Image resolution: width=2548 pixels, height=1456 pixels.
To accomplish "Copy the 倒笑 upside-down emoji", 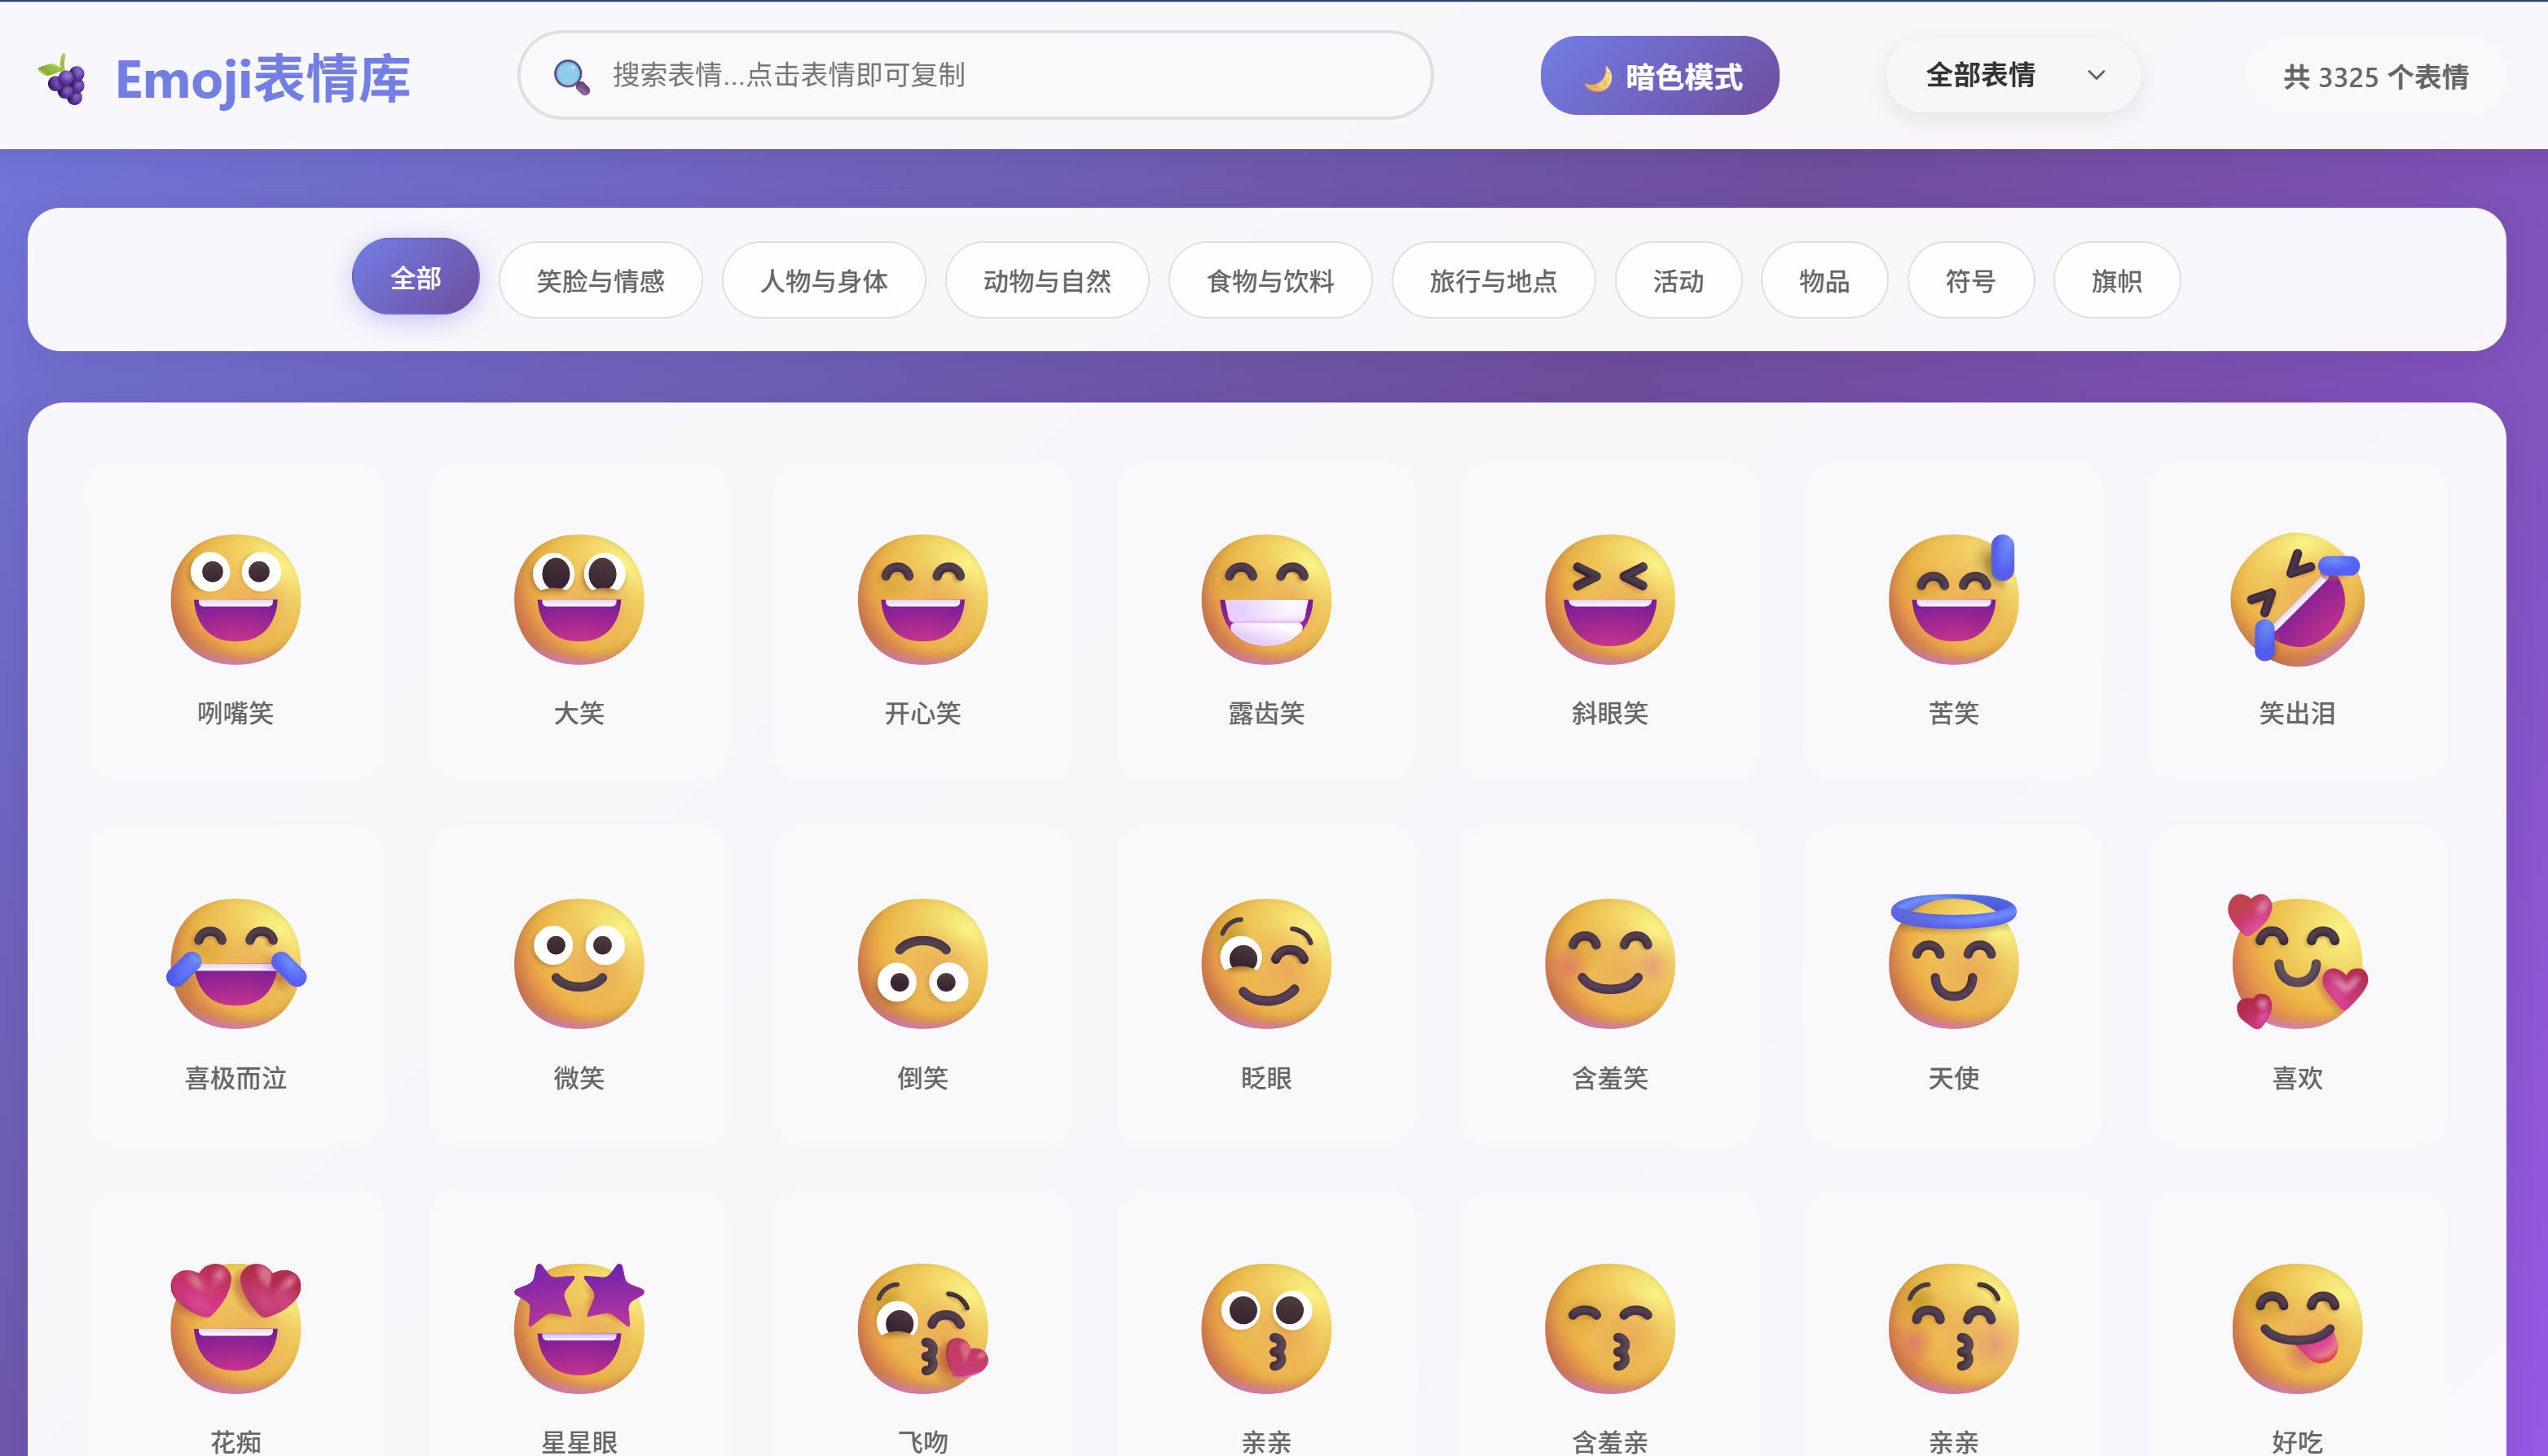I will point(922,963).
